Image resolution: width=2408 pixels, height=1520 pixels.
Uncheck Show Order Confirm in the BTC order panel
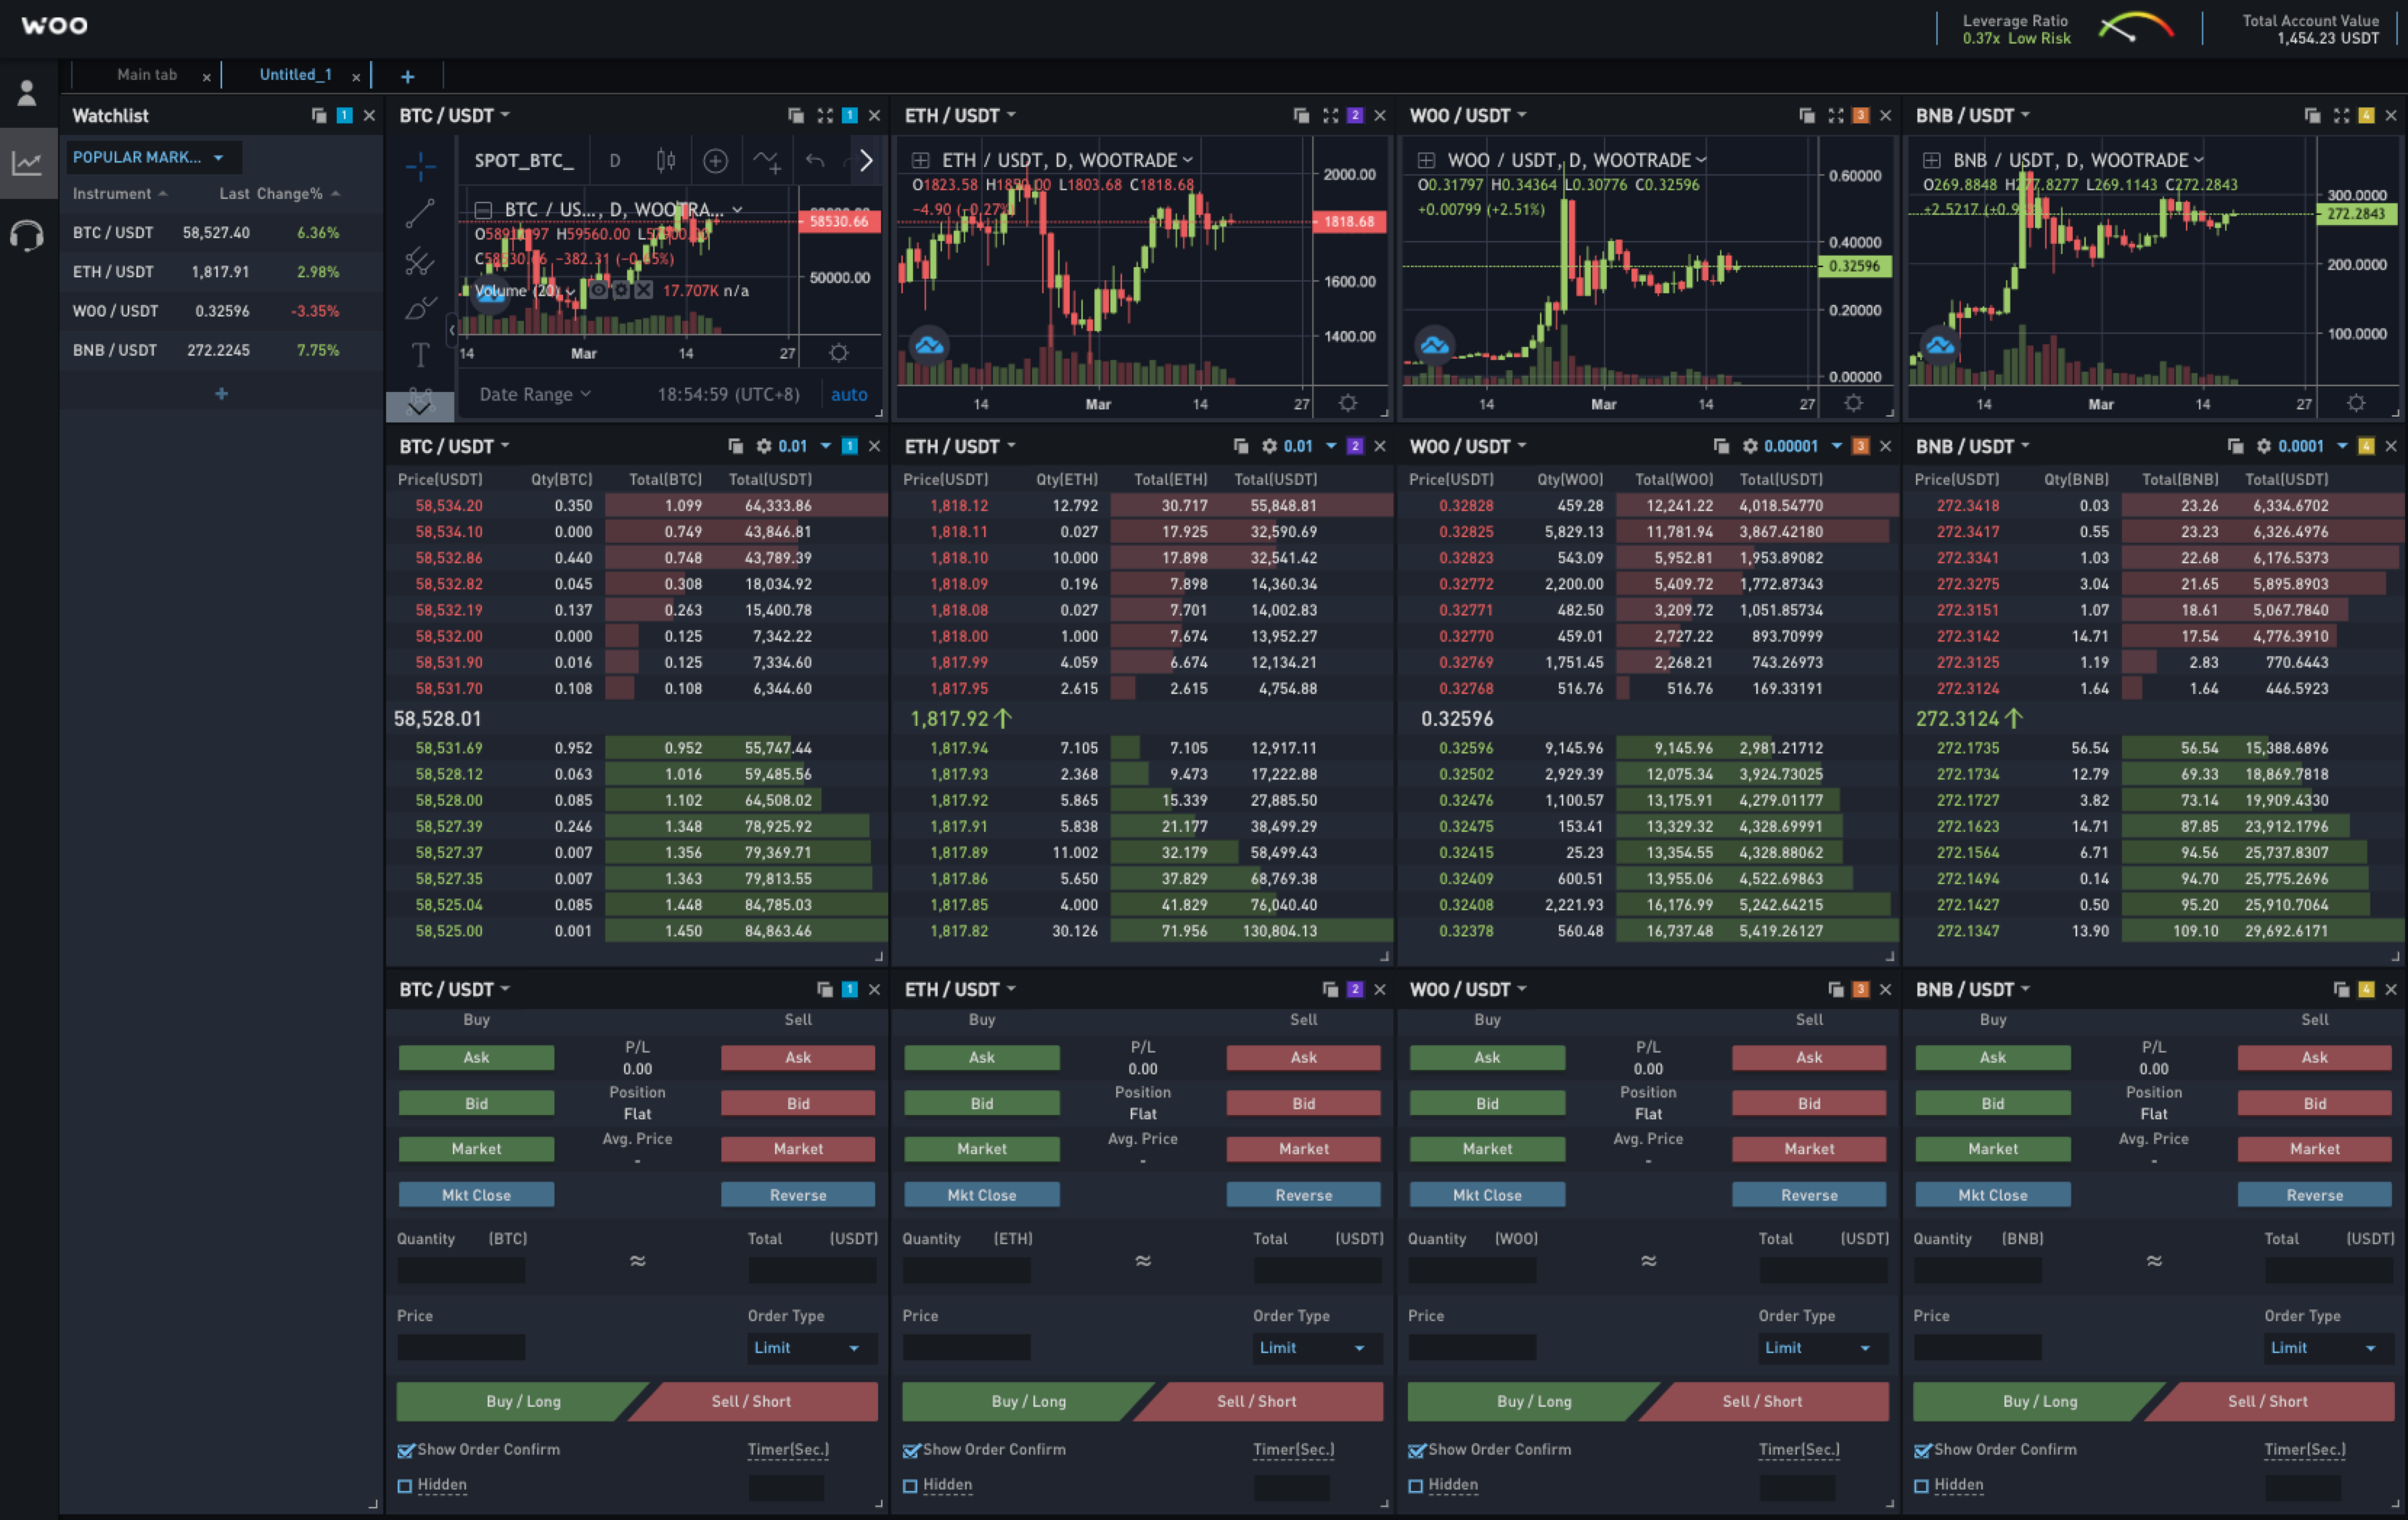click(406, 1450)
